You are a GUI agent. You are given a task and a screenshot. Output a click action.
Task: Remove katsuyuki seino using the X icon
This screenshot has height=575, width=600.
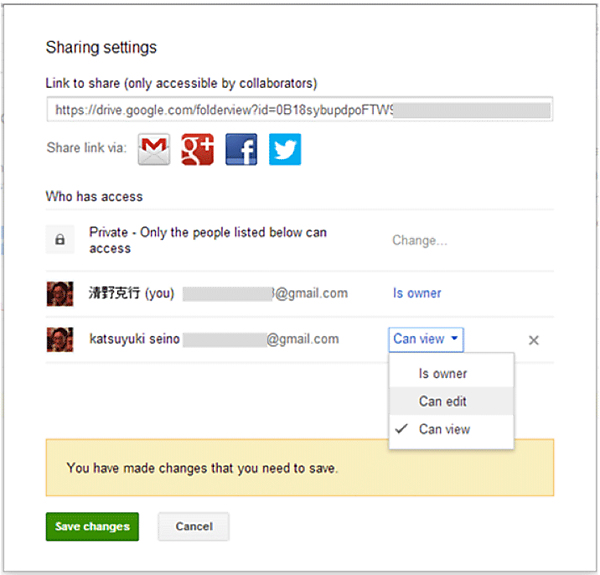click(534, 340)
